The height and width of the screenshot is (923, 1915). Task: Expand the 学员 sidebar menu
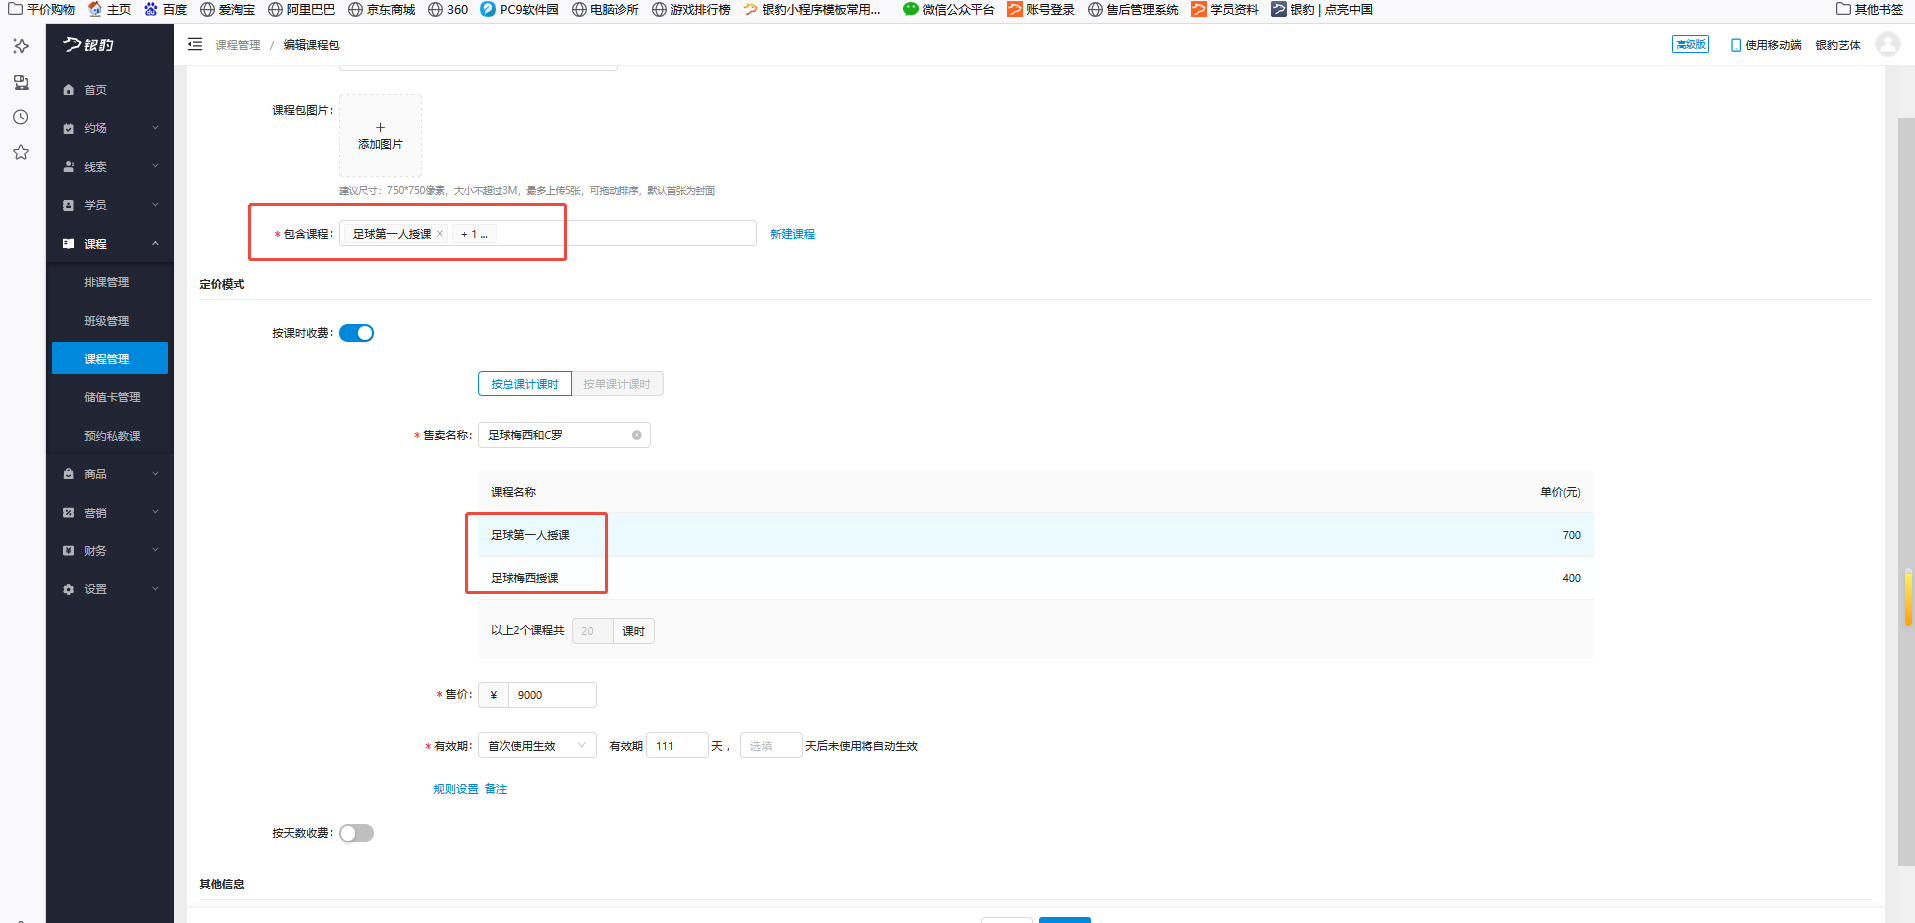110,205
